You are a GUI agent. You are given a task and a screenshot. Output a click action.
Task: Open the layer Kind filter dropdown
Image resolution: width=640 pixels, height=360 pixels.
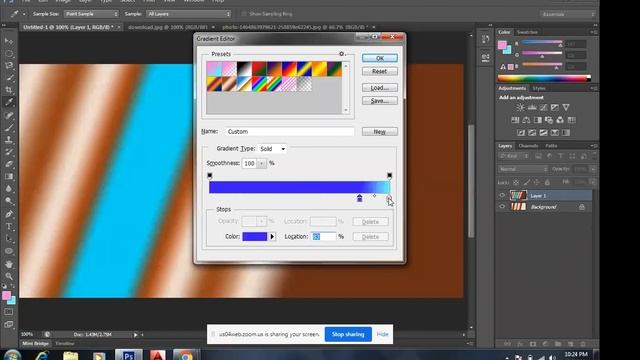(x=514, y=156)
